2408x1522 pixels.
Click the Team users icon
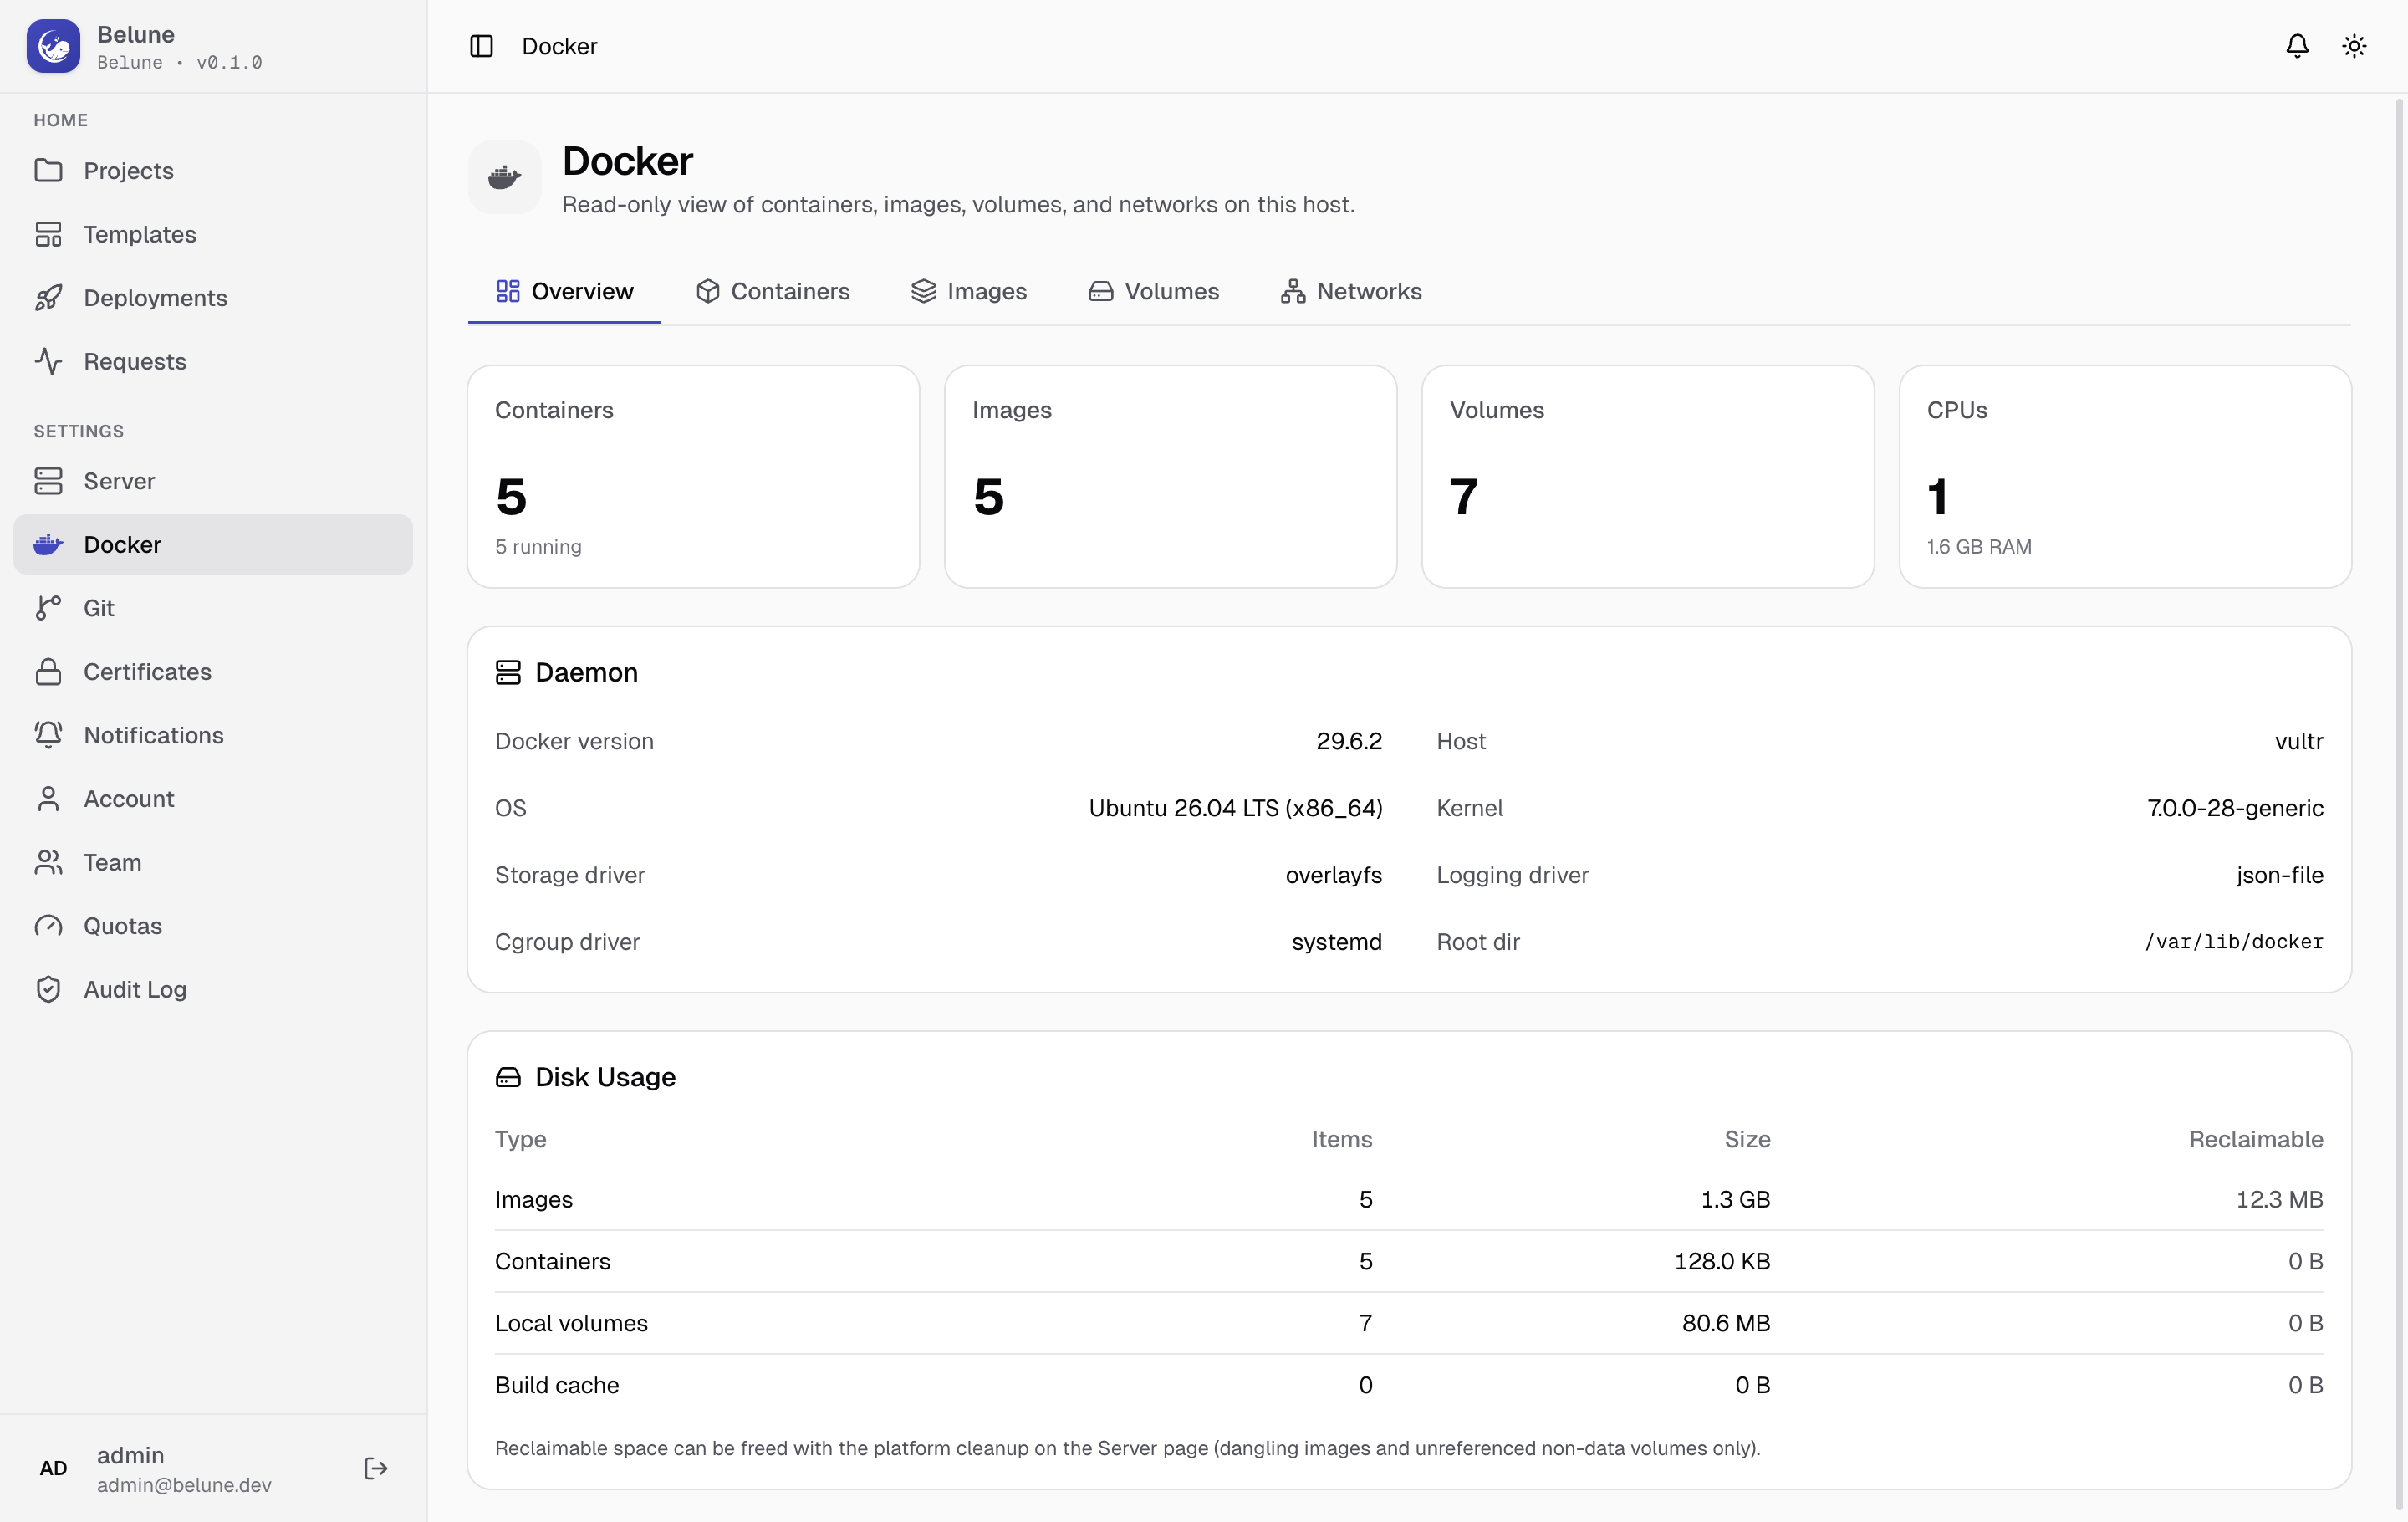point(48,862)
